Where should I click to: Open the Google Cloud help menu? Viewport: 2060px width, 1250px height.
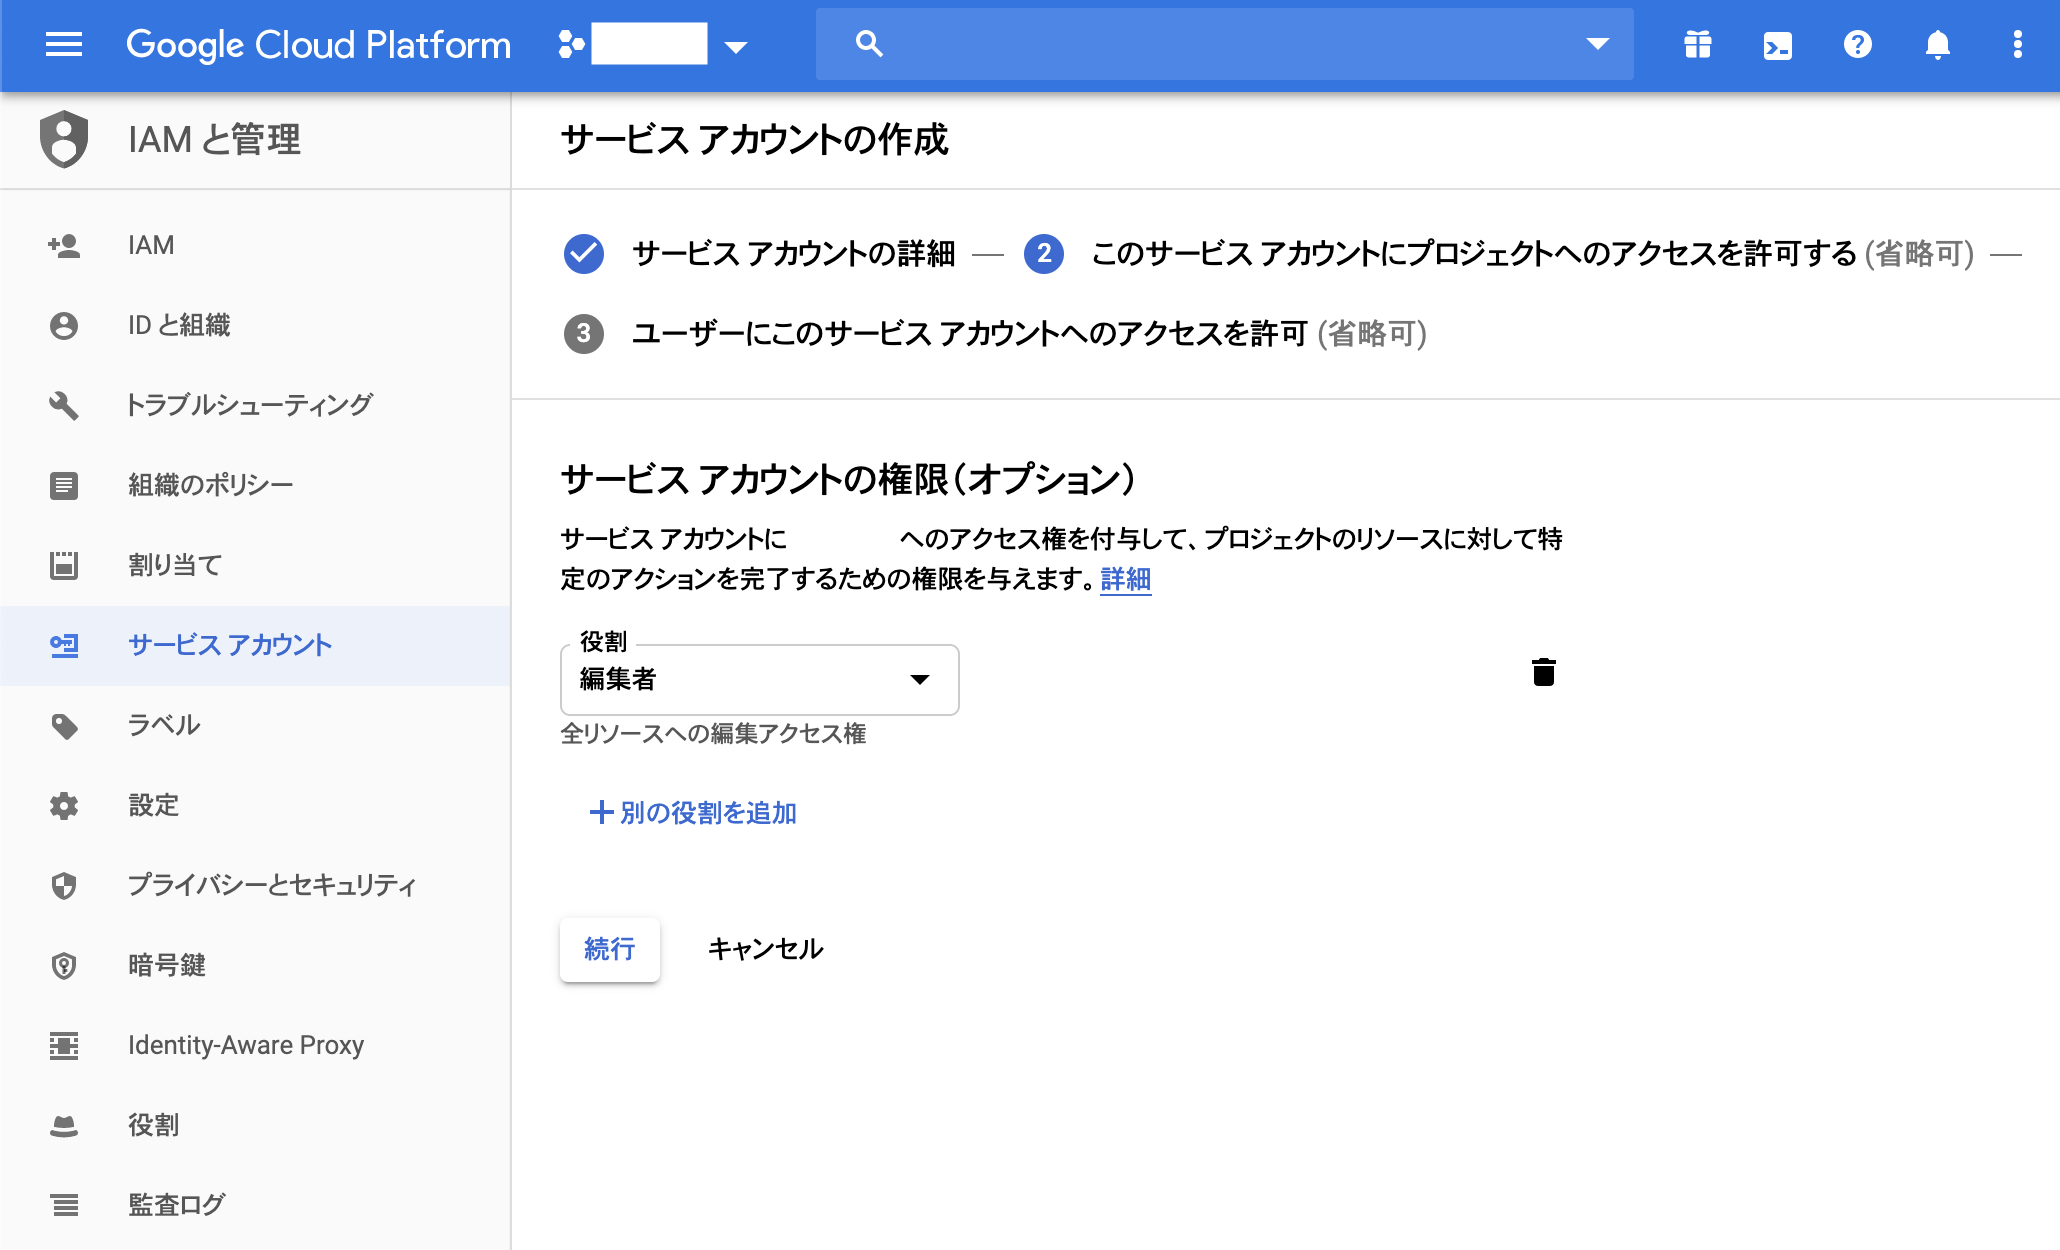click(1857, 43)
